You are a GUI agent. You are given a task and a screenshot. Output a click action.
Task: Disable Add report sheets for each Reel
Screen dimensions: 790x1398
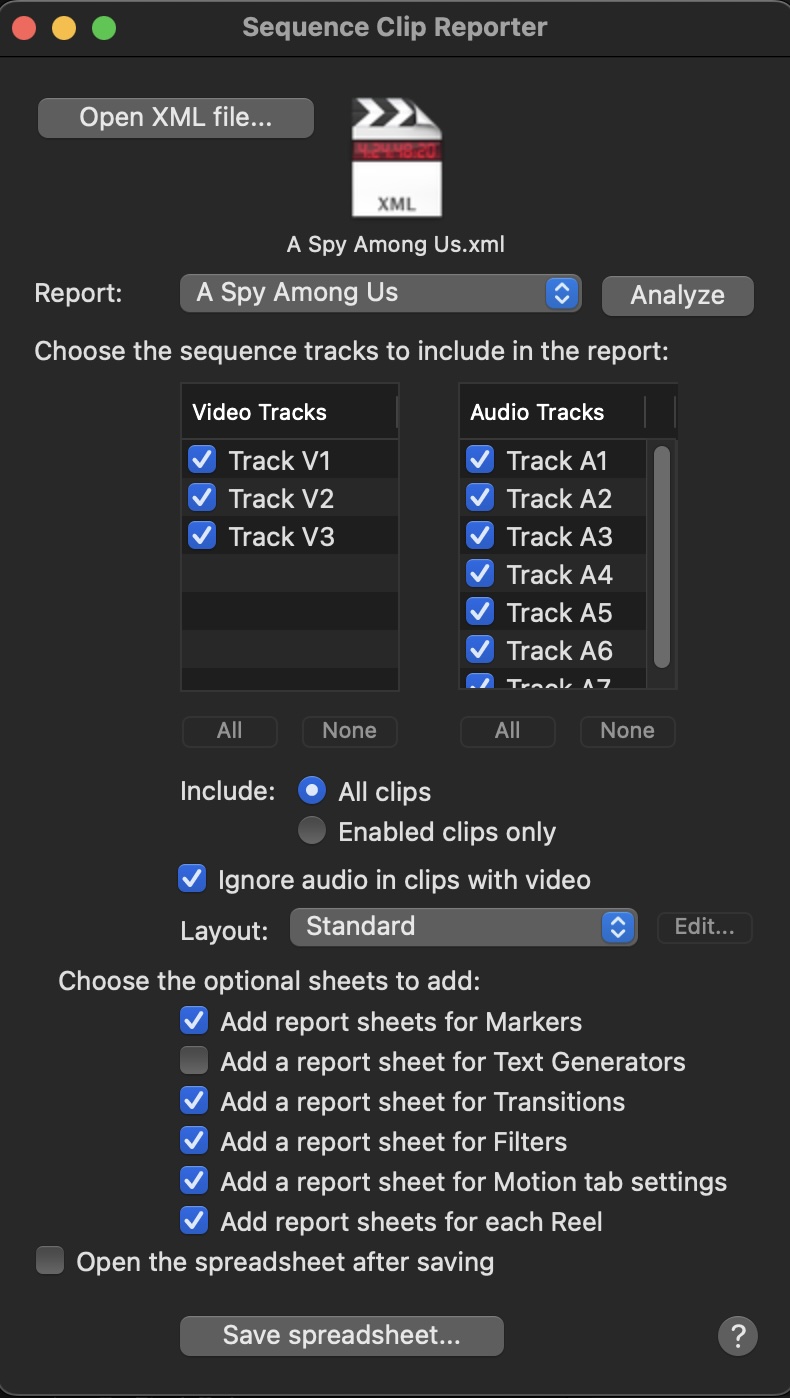tap(193, 1220)
